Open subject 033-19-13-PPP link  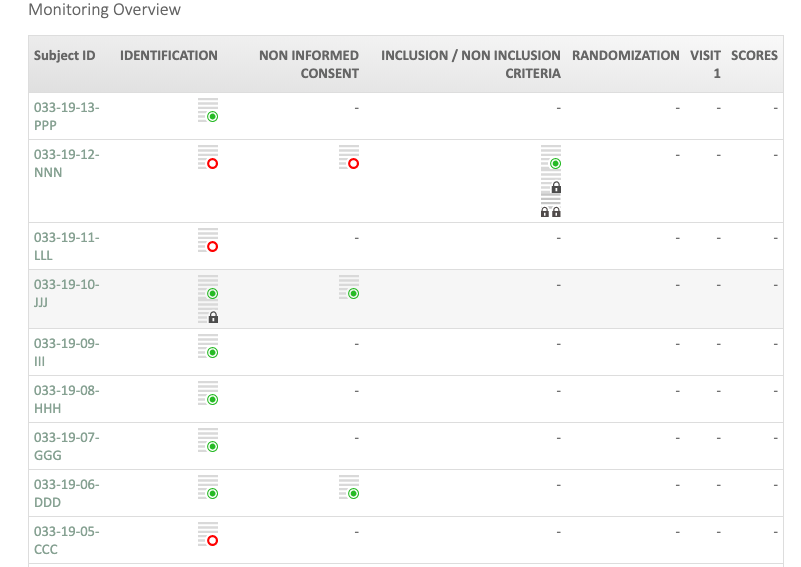click(x=67, y=116)
